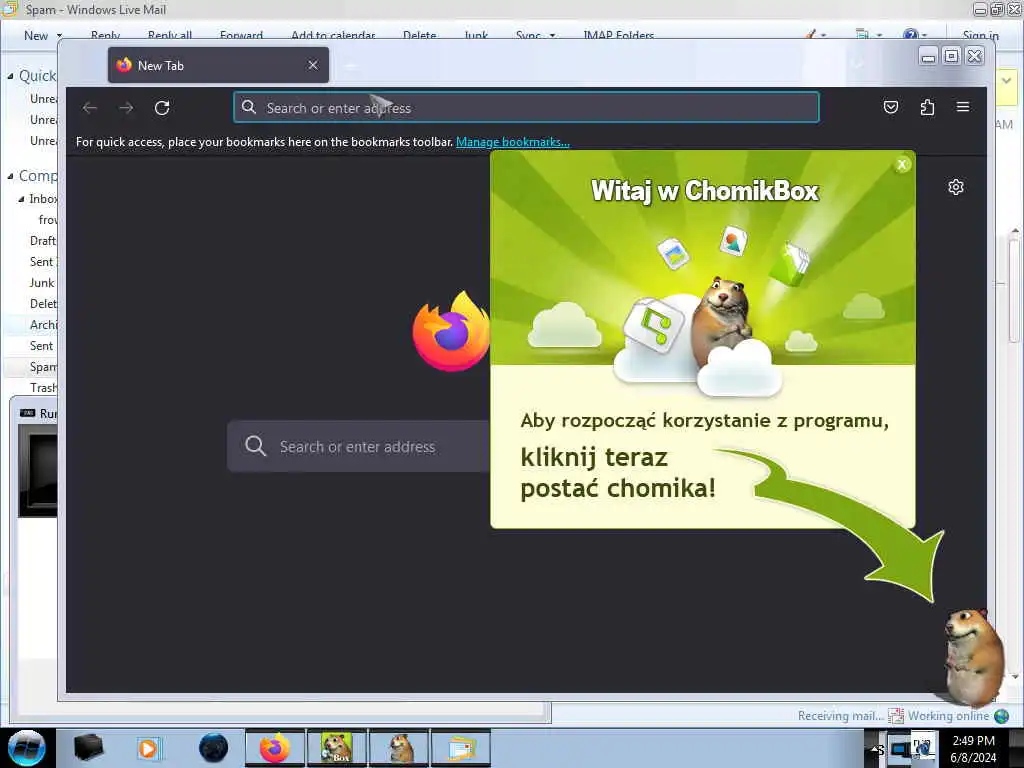
Task: Select Spam folder in Live Mail
Action: click(x=43, y=367)
